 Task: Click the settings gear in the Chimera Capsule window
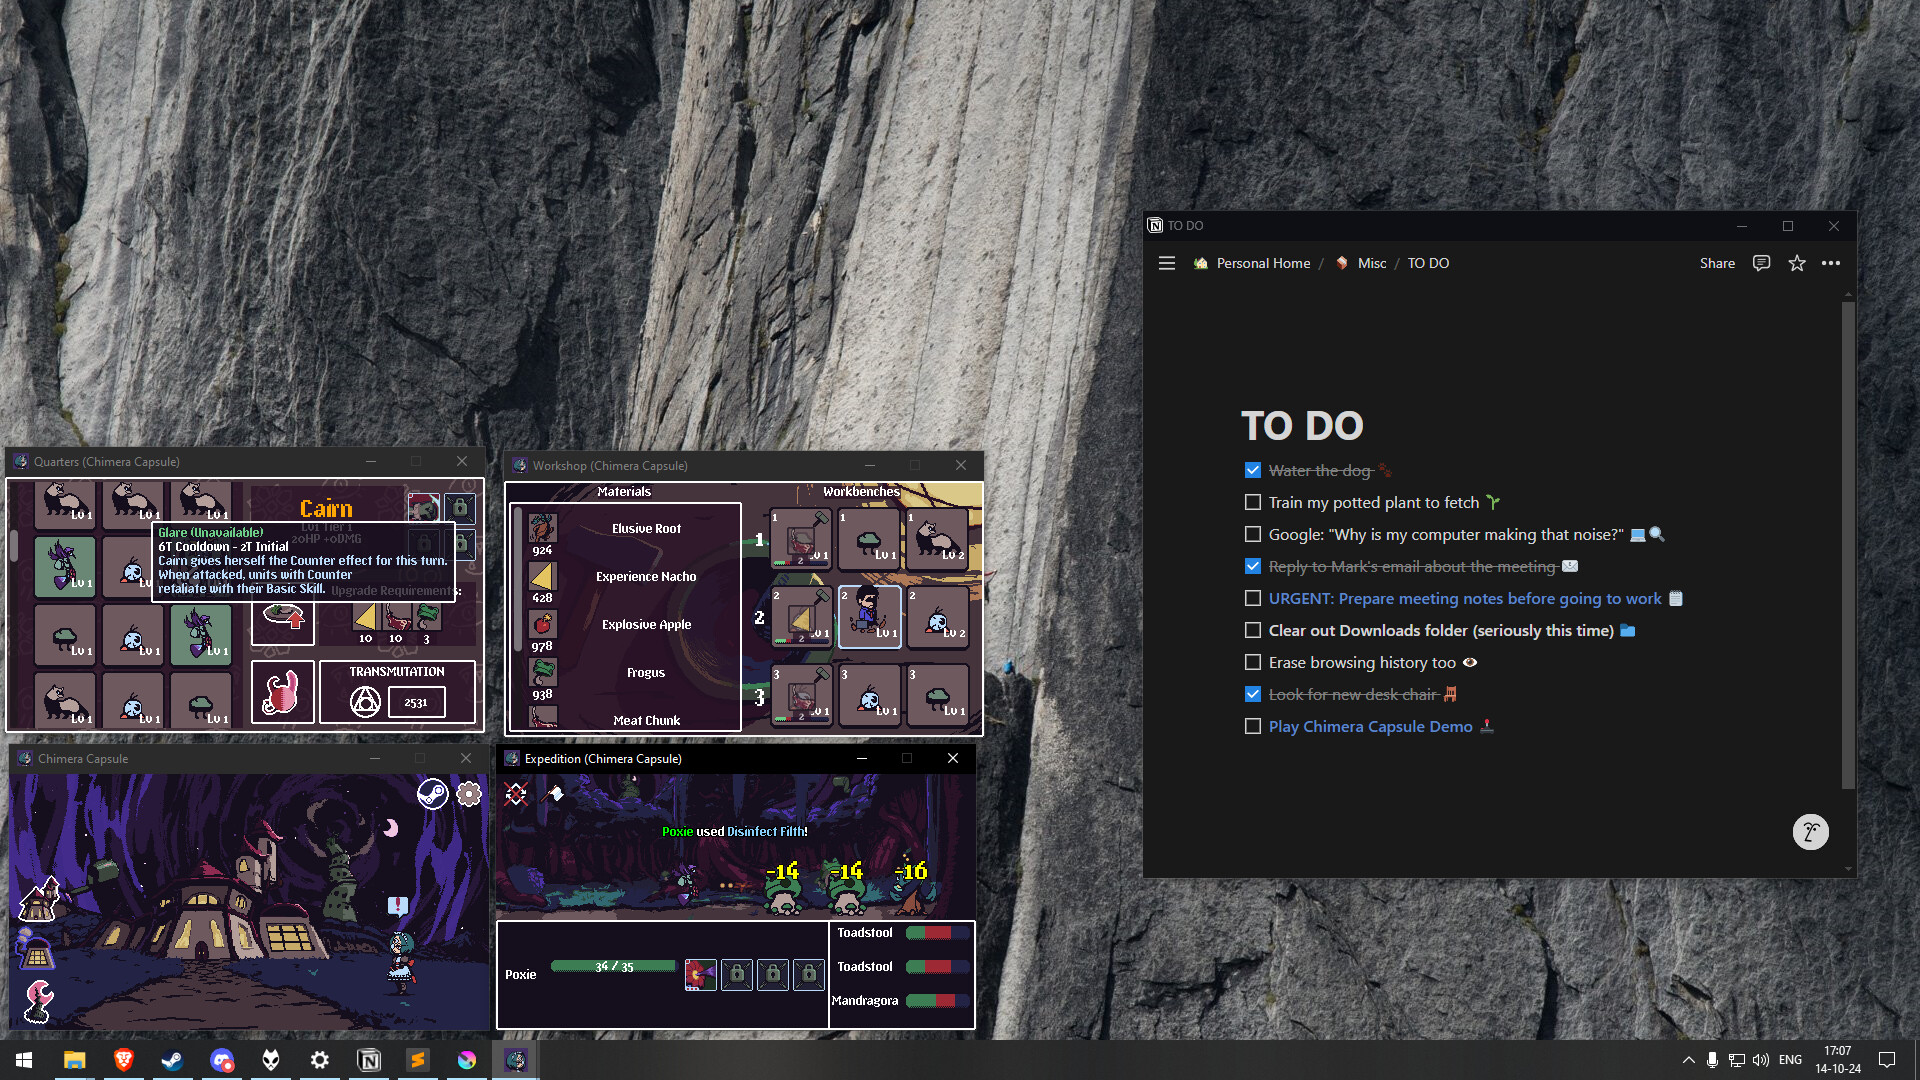coord(468,793)
